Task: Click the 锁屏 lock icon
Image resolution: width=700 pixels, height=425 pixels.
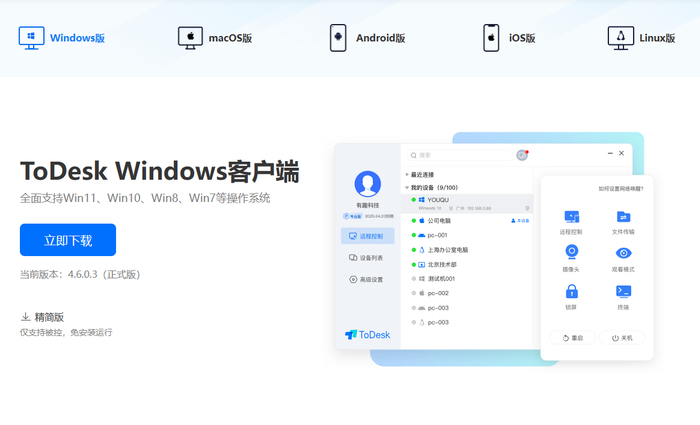Action: (x=571, y=291)
